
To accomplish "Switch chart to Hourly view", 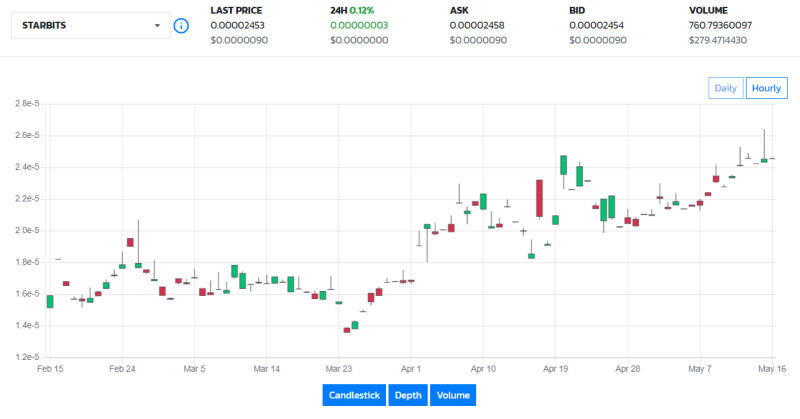I will point(766,88).
